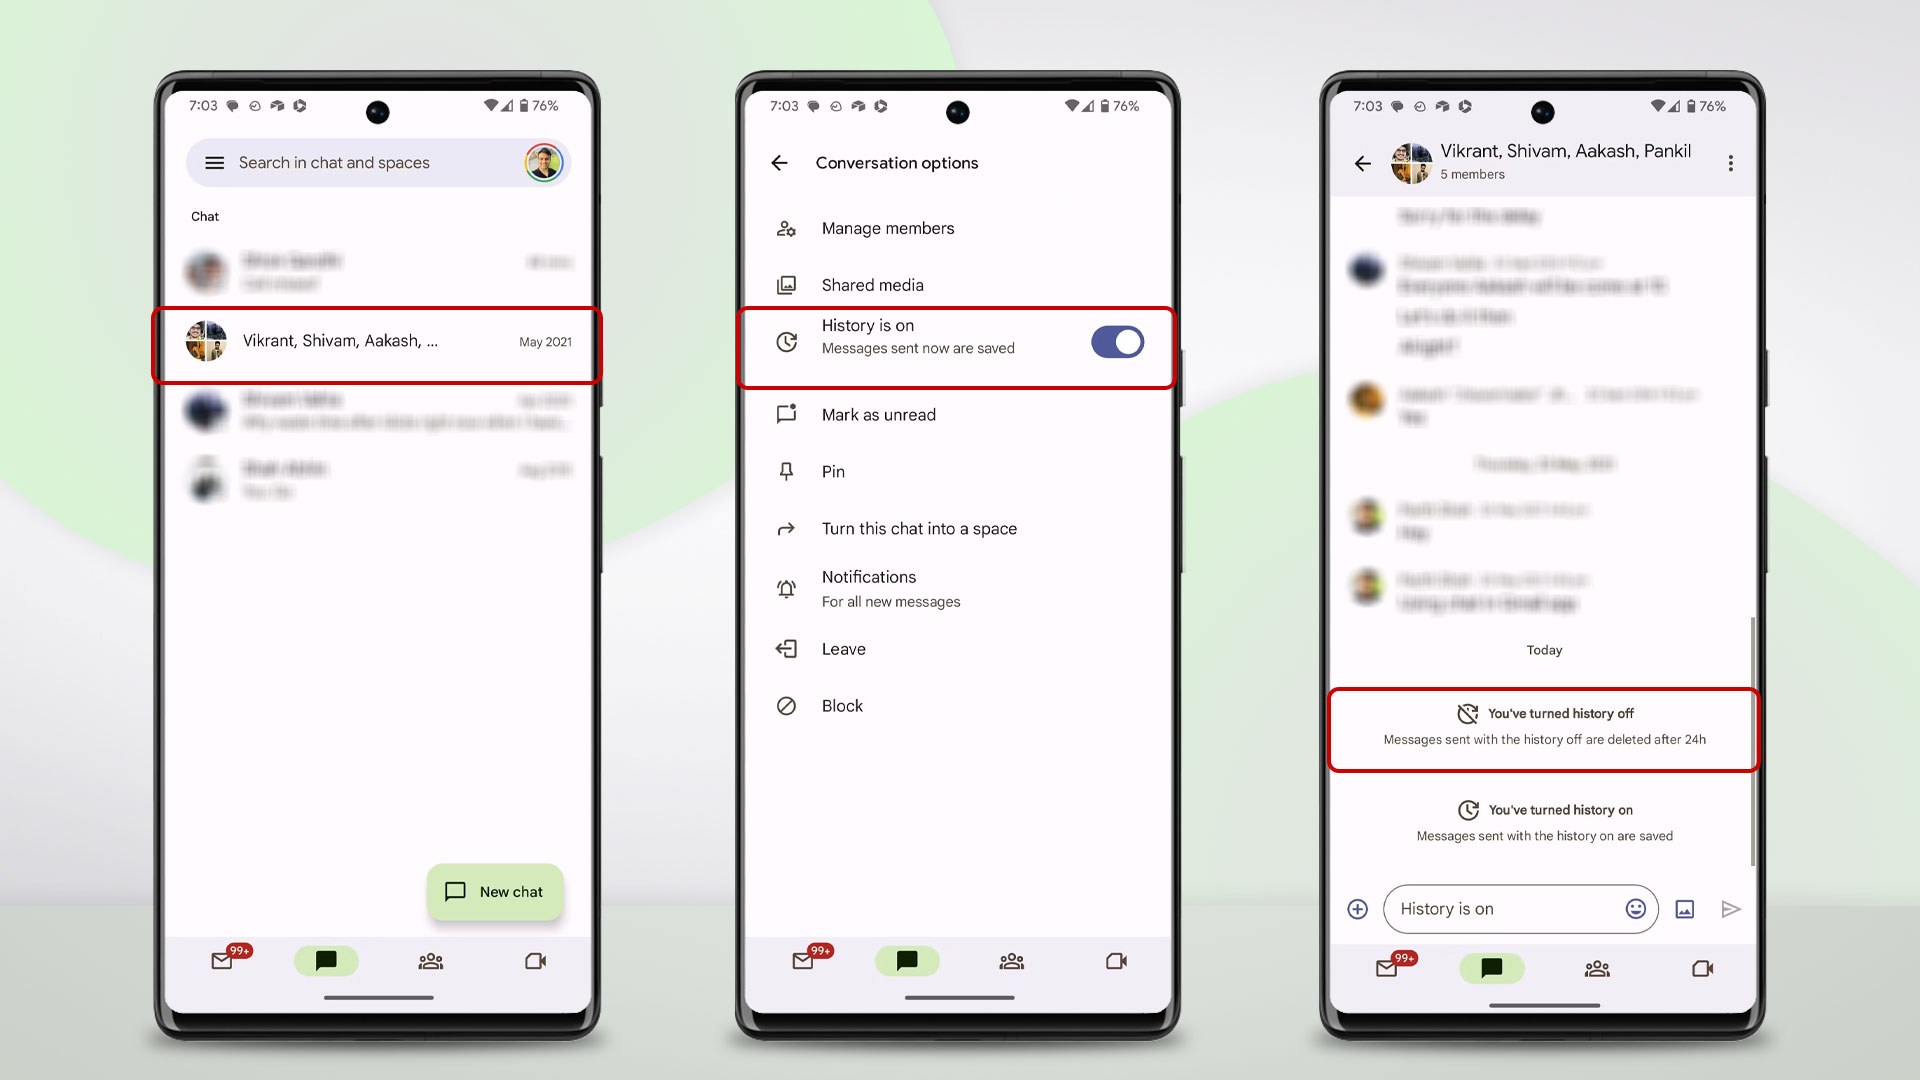Image resolution: width=1920 pixels, height=1080 pixels.
Task: Click the back arrow on Conversation options
Action: 778,162
